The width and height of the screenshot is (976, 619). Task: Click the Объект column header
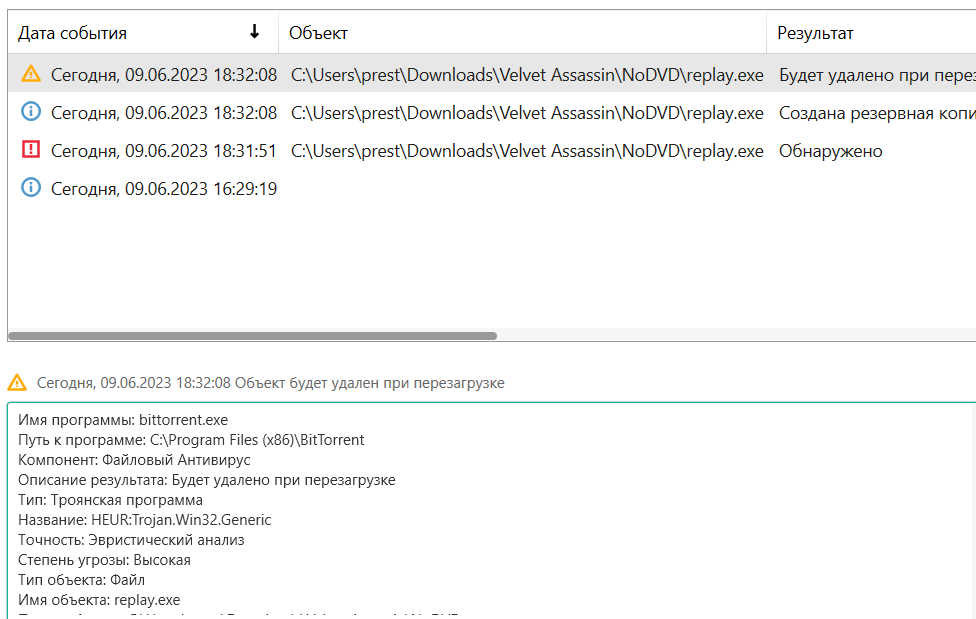click(x=318, y=33)
